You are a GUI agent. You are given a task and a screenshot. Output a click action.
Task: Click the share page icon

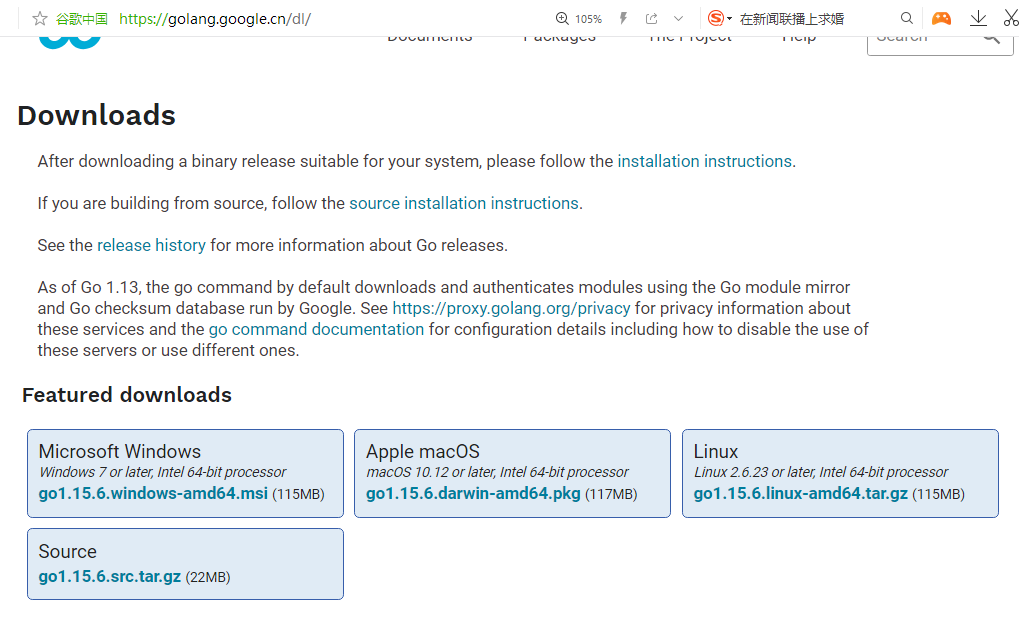pos(651,19)
